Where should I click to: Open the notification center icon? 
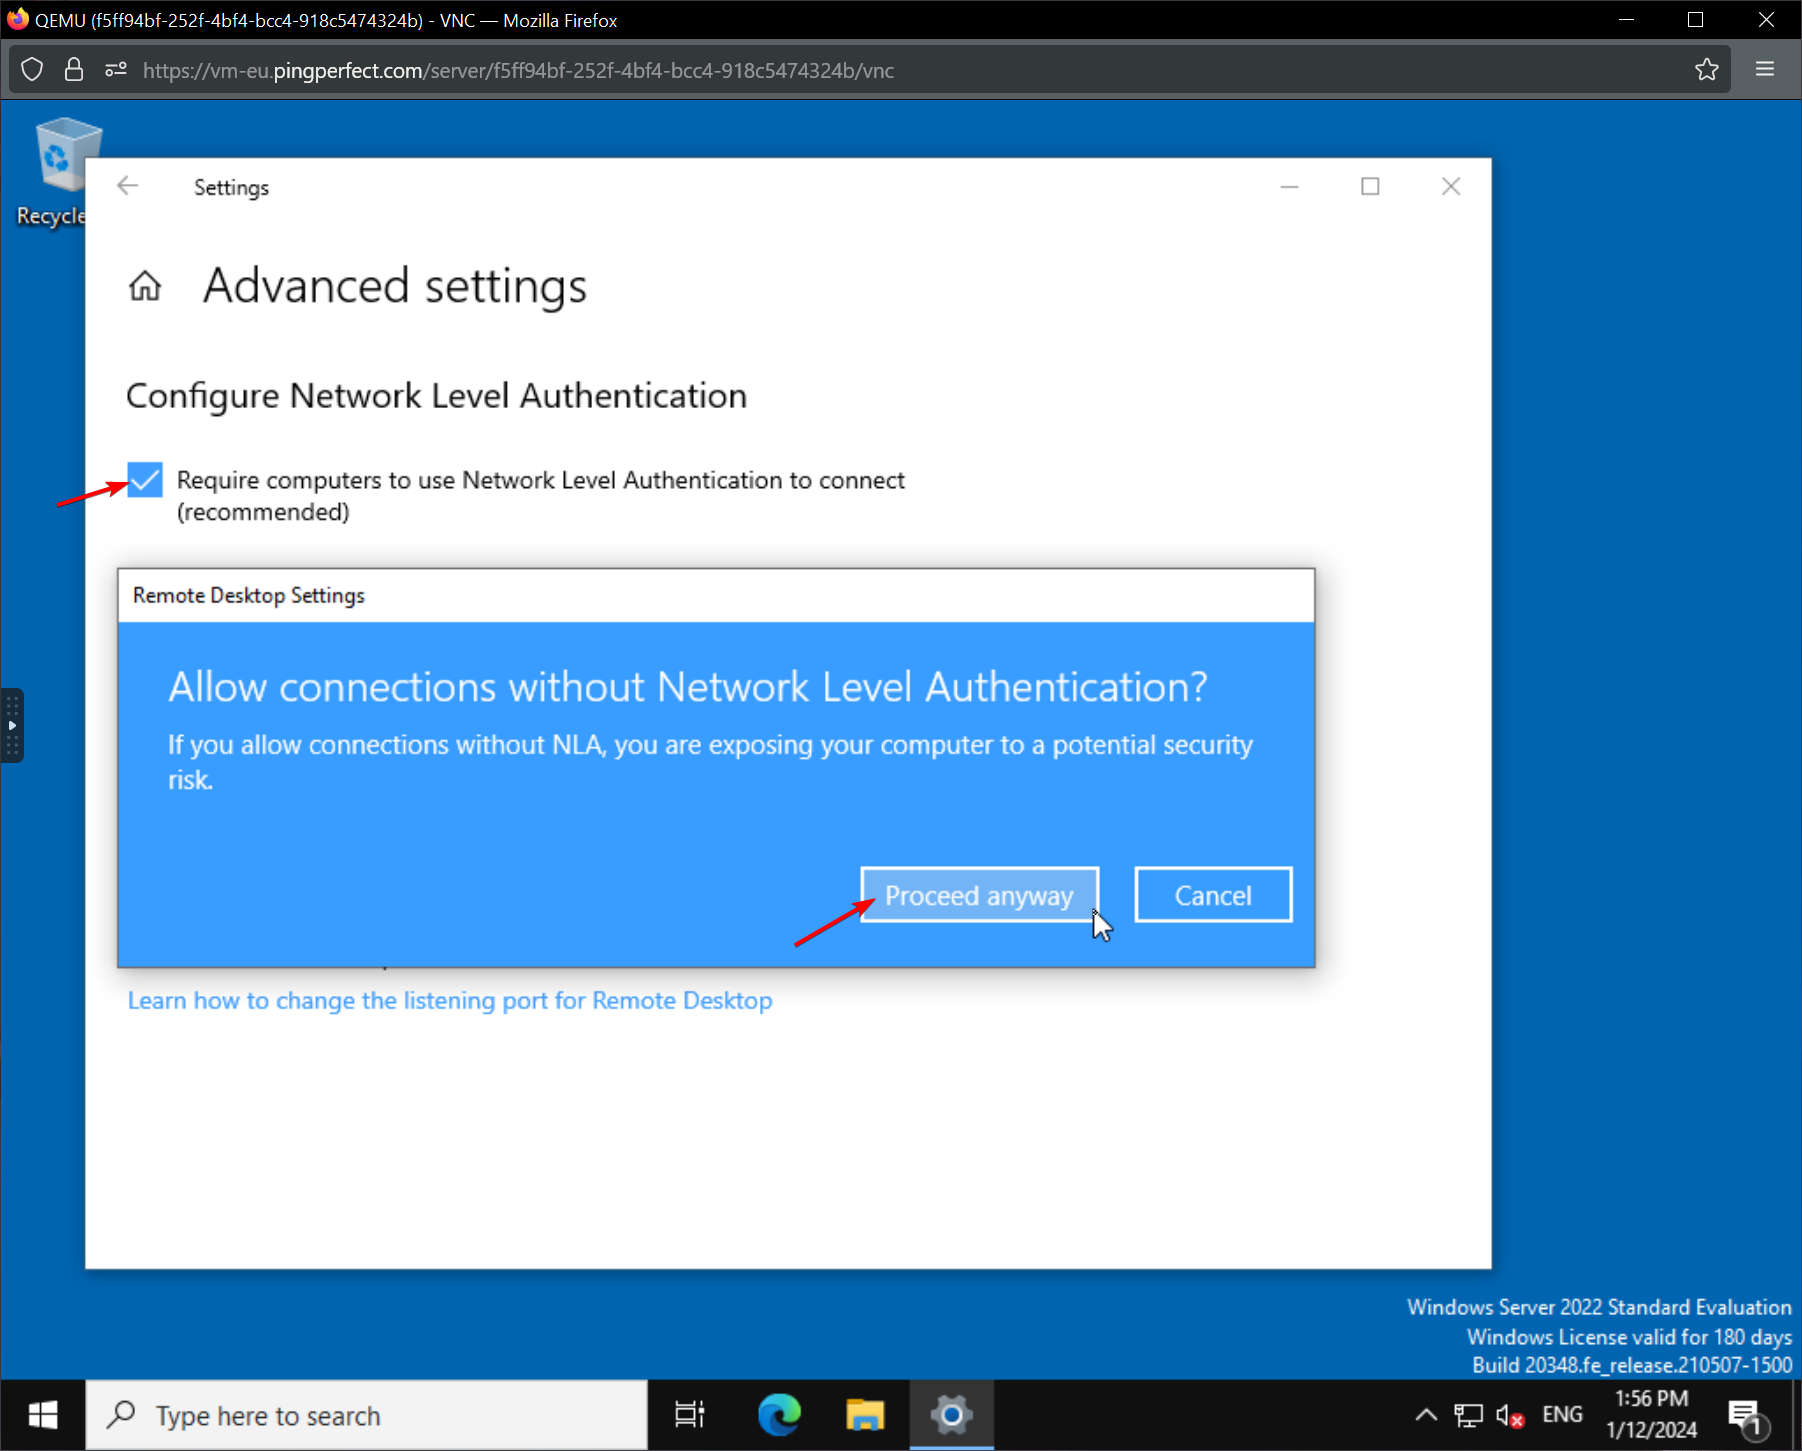[1745, 1415]
